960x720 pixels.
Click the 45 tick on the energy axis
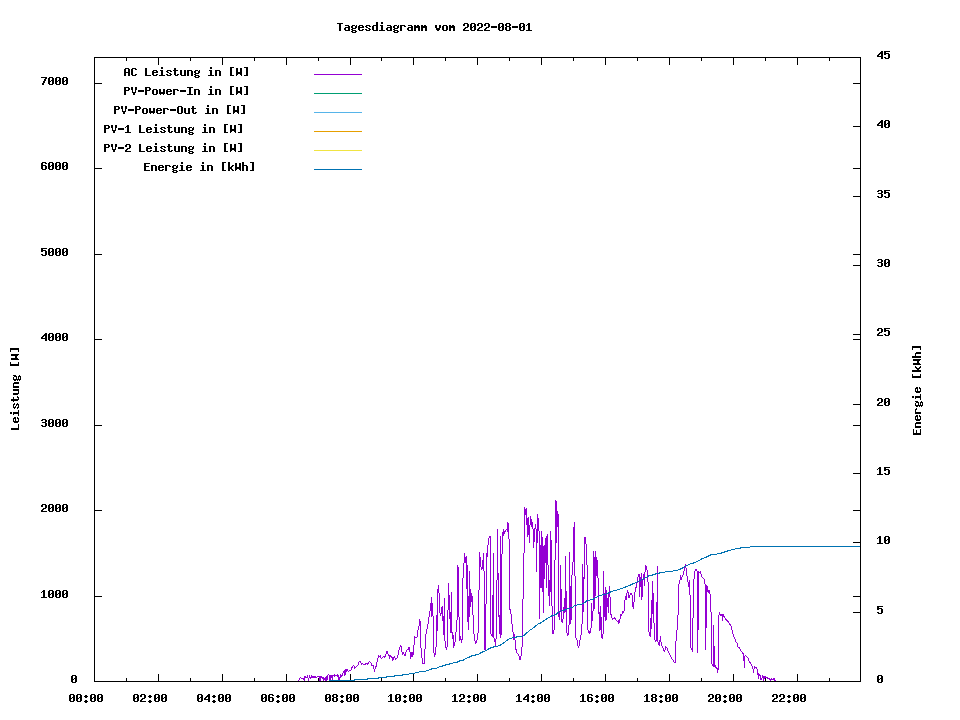[883, 55]
